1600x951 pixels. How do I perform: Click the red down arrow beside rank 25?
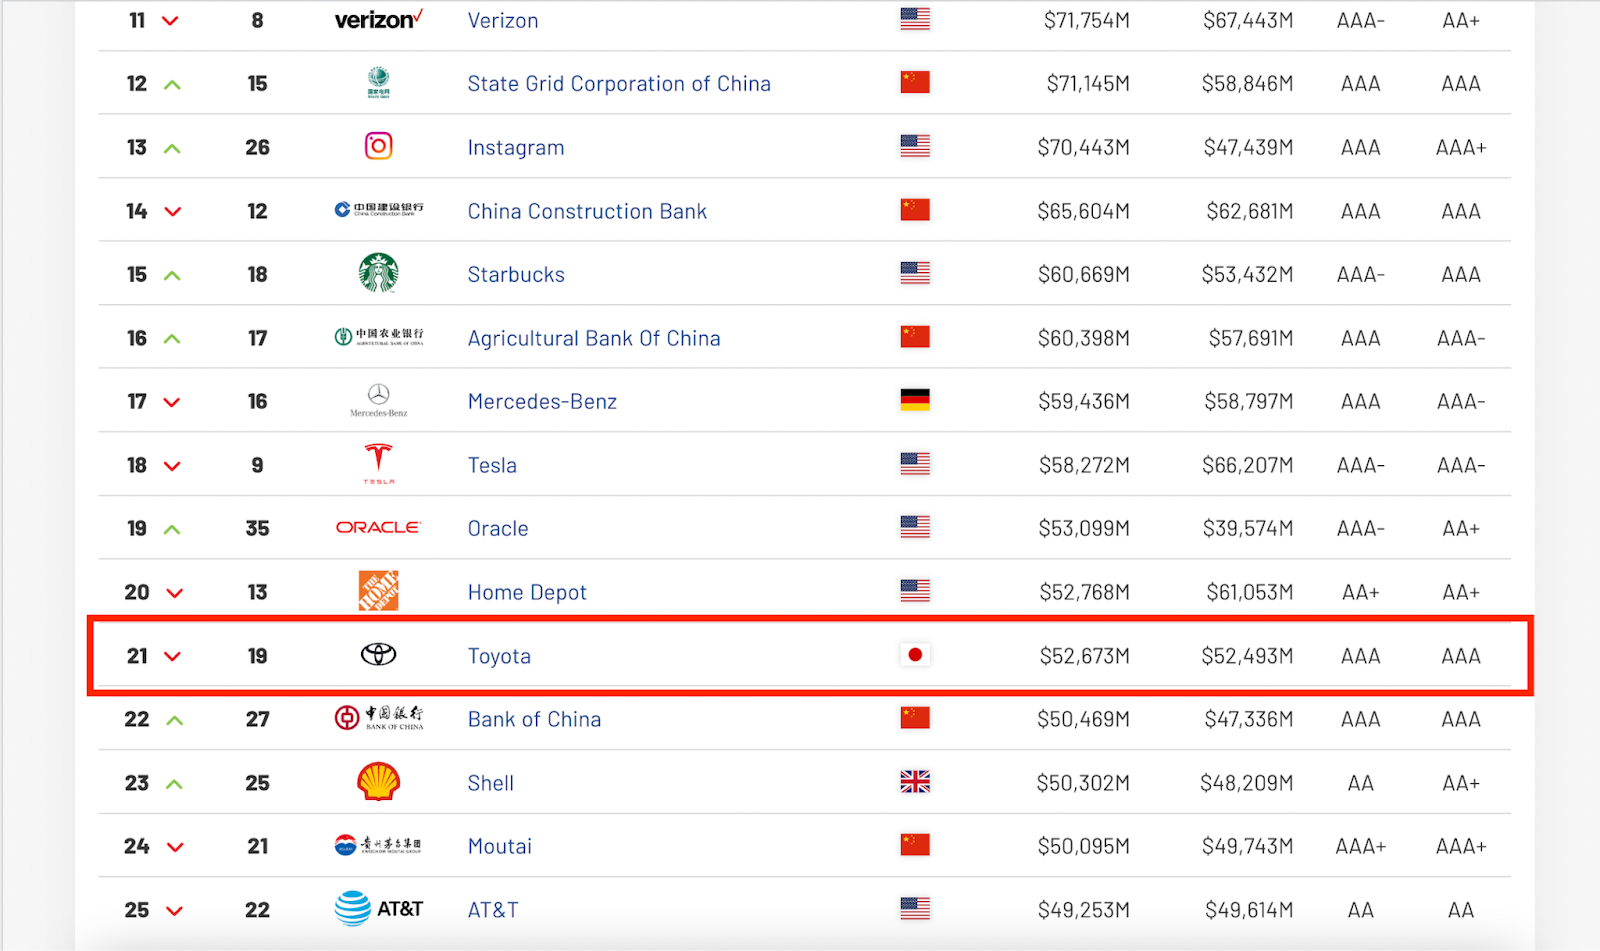tap(174, 911)
